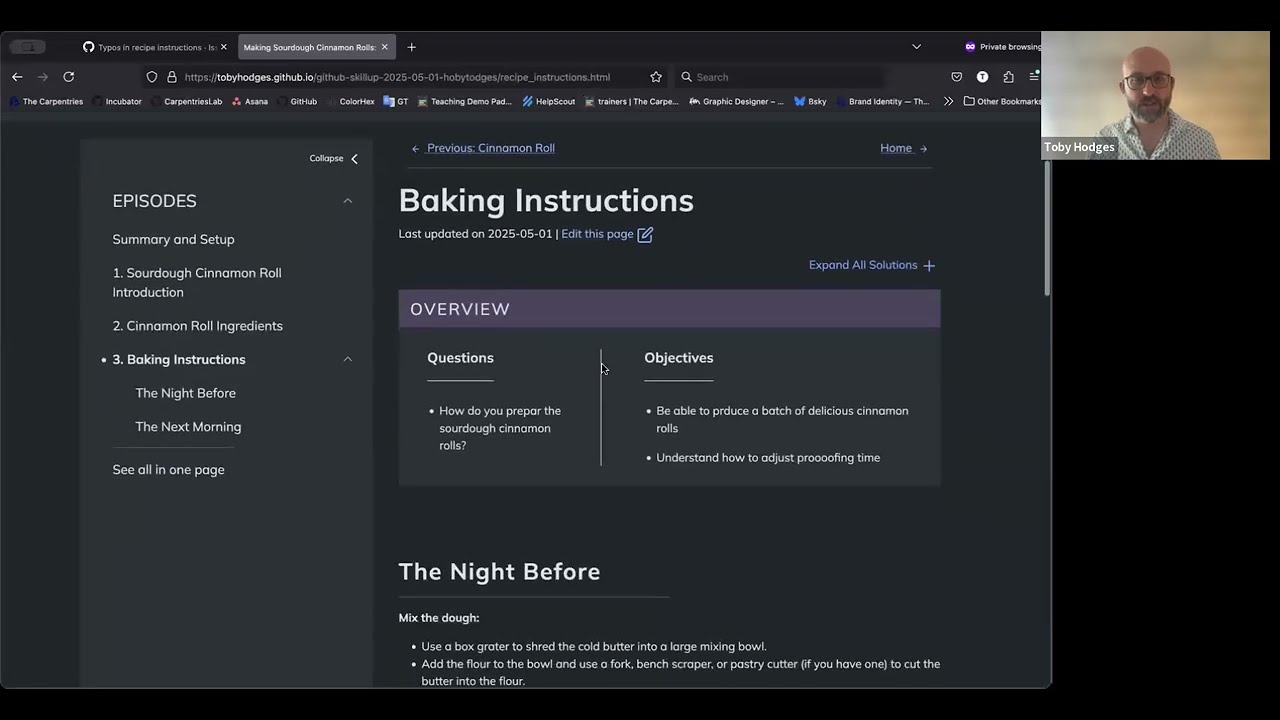Expand All Solutions

[871, 265]
